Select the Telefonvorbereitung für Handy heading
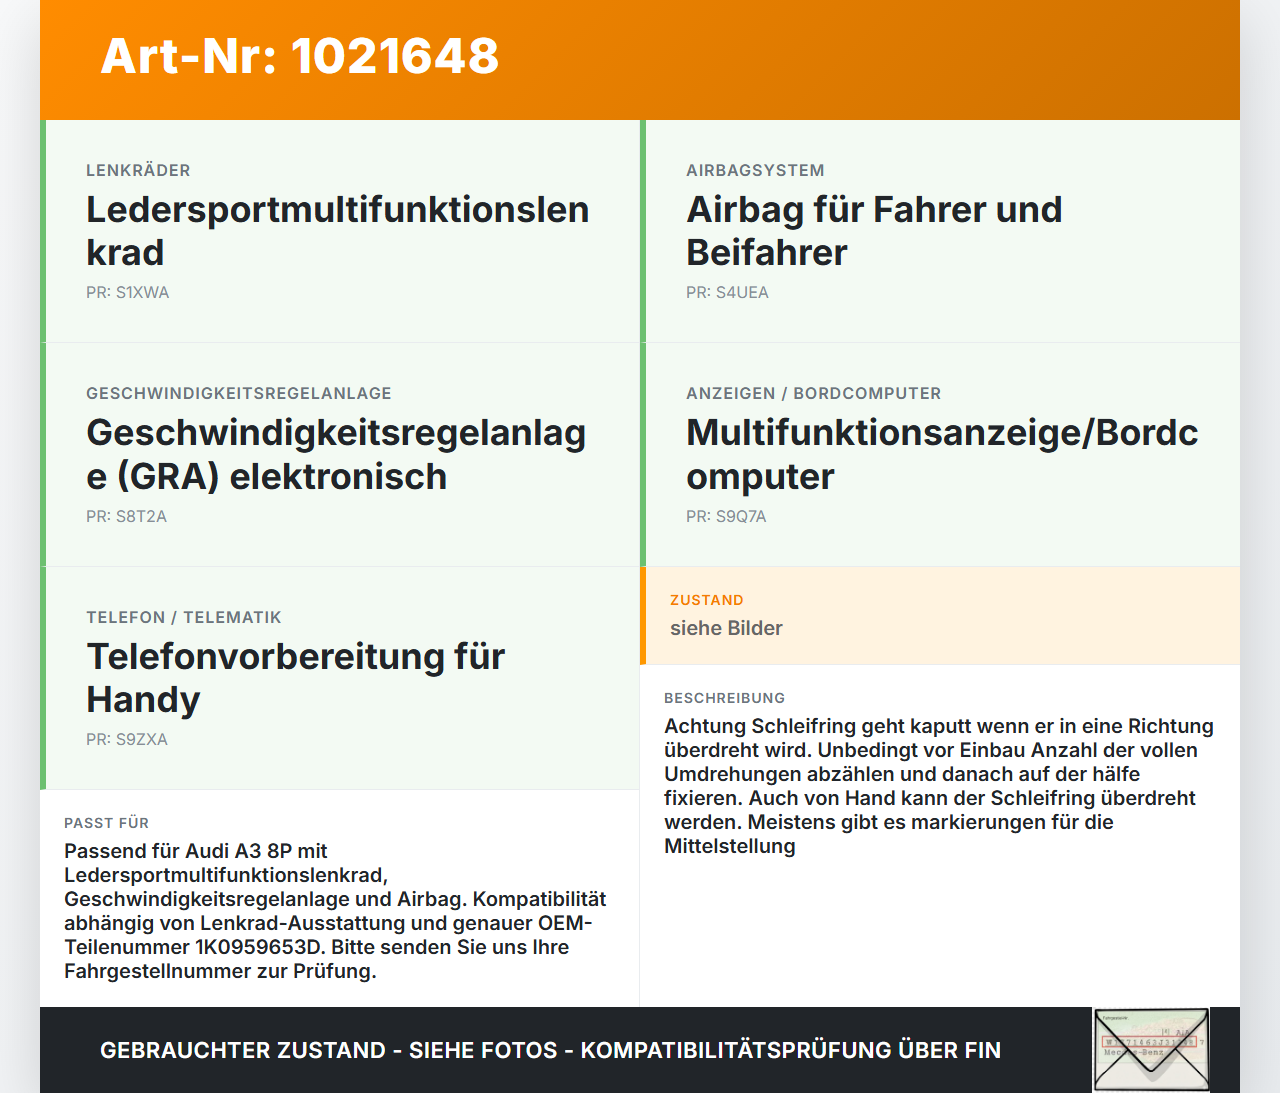 pos(295,678)
